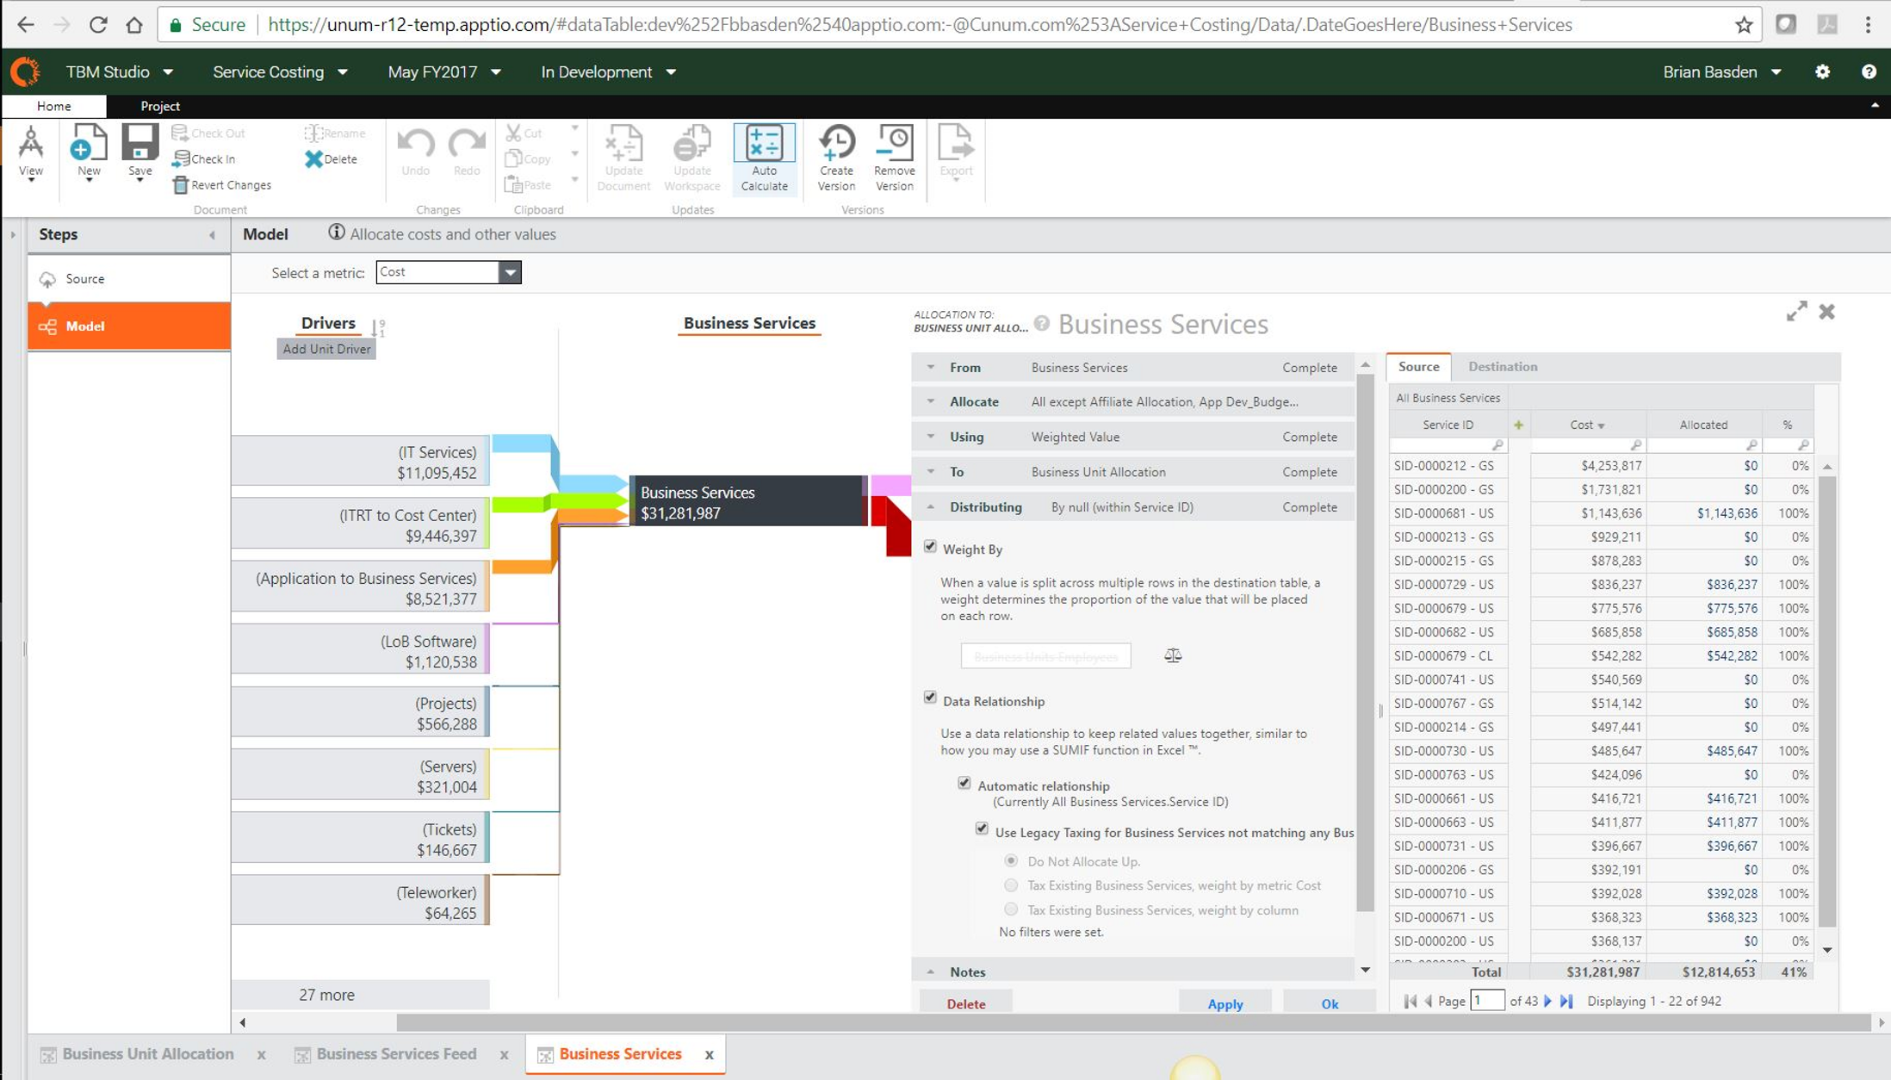Add a column with green plus icon
Image resolution: width=1891 pixels, height=1080 pixels.
(x=1518, y=425)
